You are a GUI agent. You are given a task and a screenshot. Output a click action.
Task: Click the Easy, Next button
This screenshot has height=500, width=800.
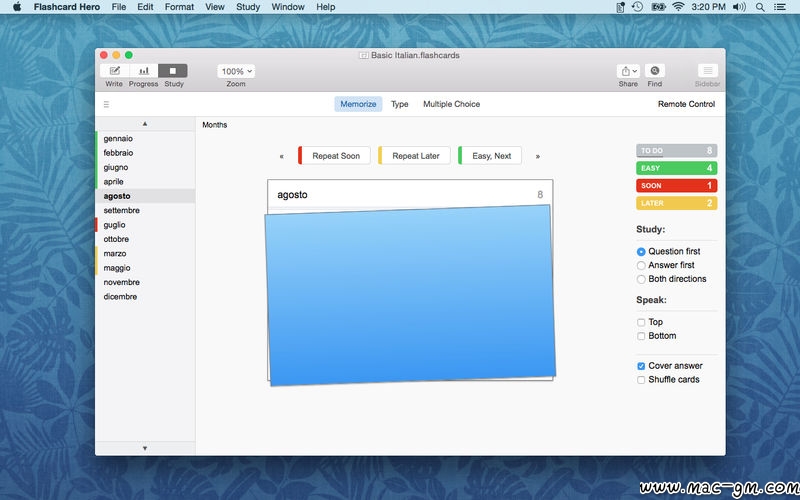point(490,156)
